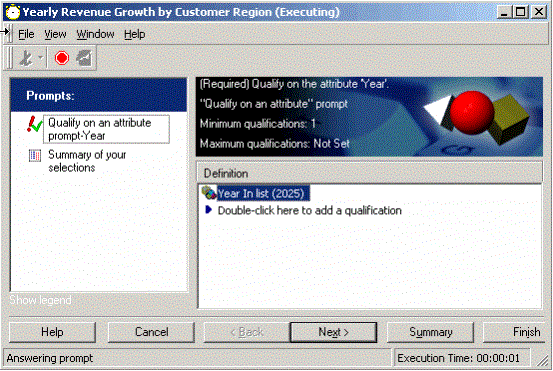The width and height of the screenshot is (553, 371).
Task: Click the required prompt checkmark icon
Action: [34, 124]
